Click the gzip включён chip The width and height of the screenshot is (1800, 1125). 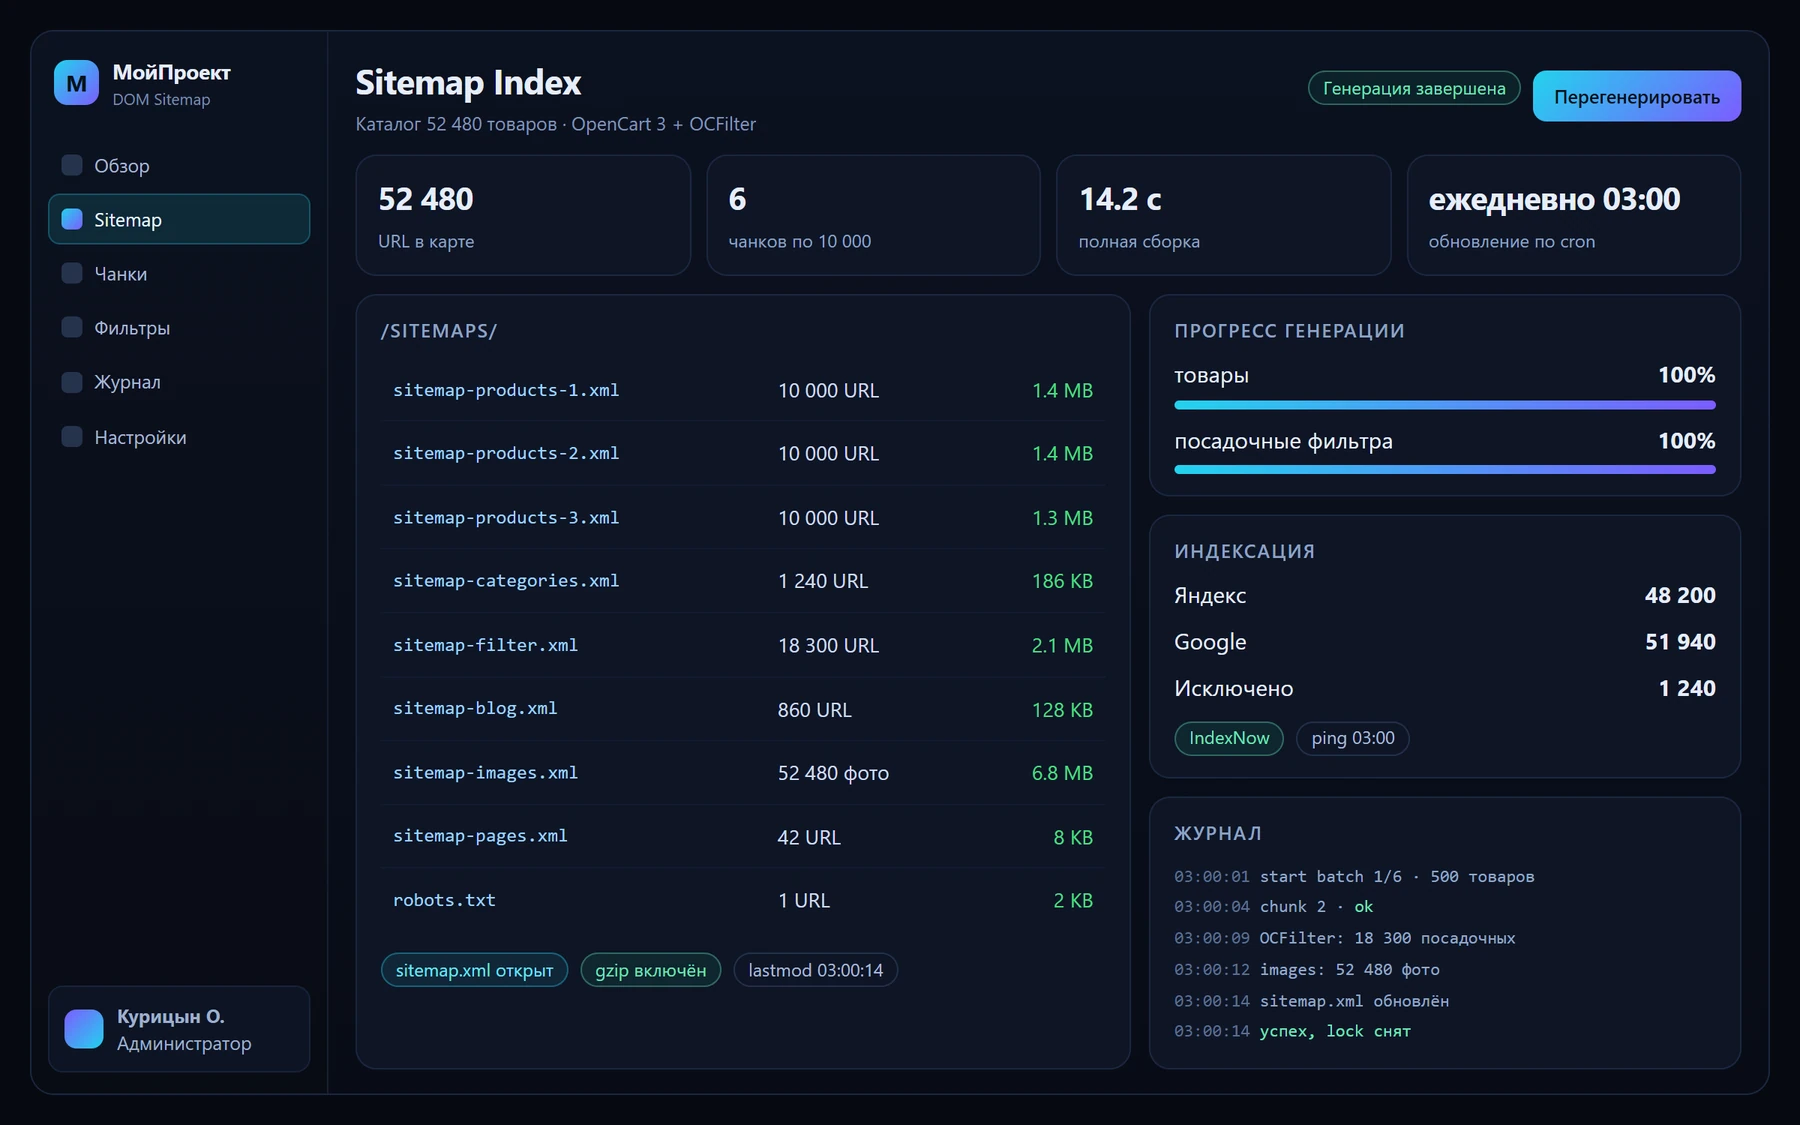coord(651,970)
